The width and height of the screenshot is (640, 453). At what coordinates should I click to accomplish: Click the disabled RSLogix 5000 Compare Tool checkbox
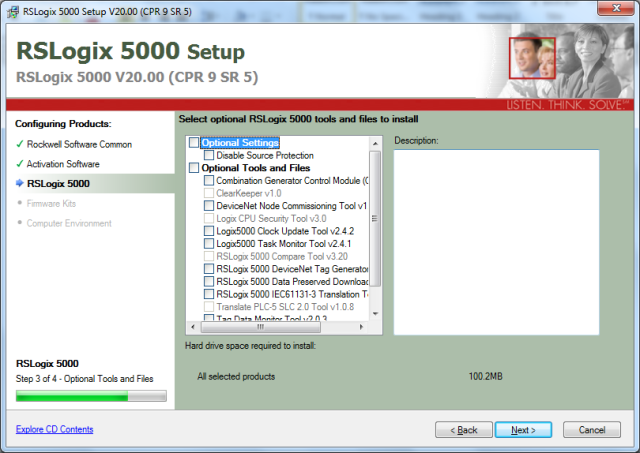[209, 256]
